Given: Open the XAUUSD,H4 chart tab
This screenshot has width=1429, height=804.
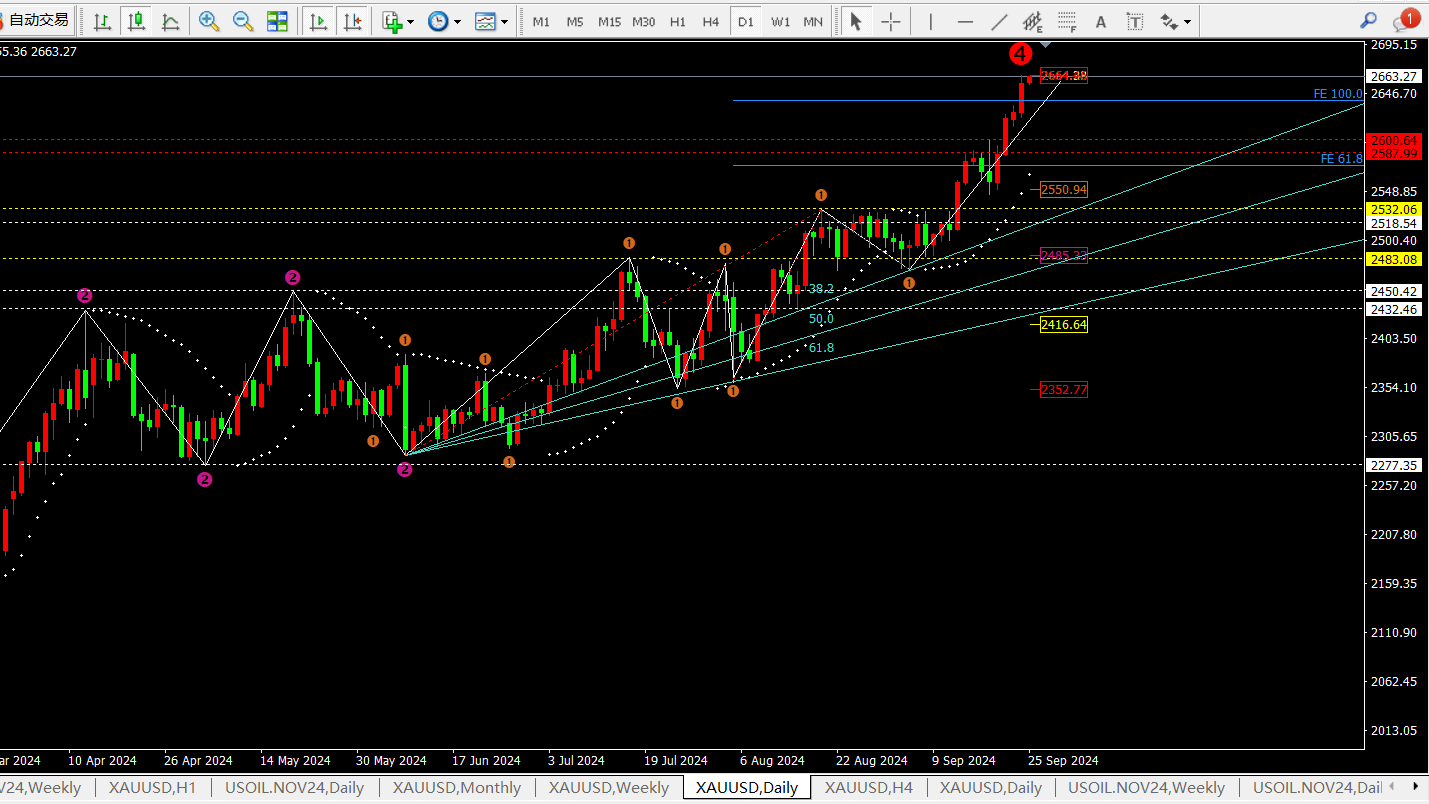Looking at the screenshot, I should (x=869, y=788).
